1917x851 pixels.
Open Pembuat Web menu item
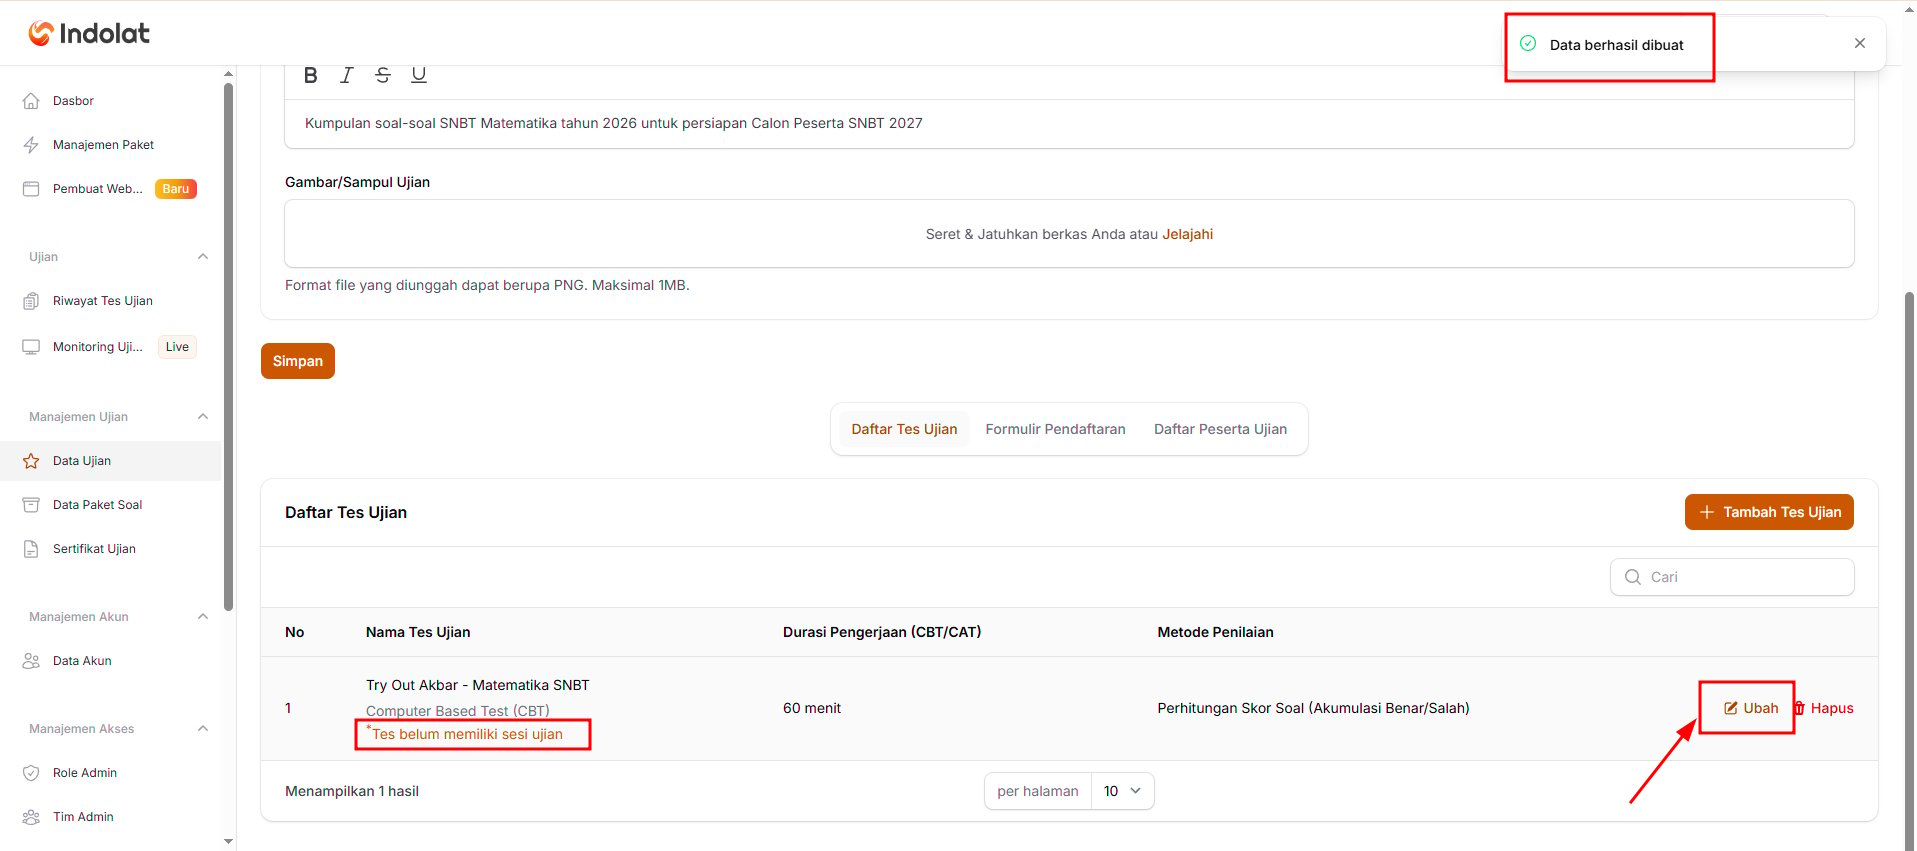coord(98,189)
